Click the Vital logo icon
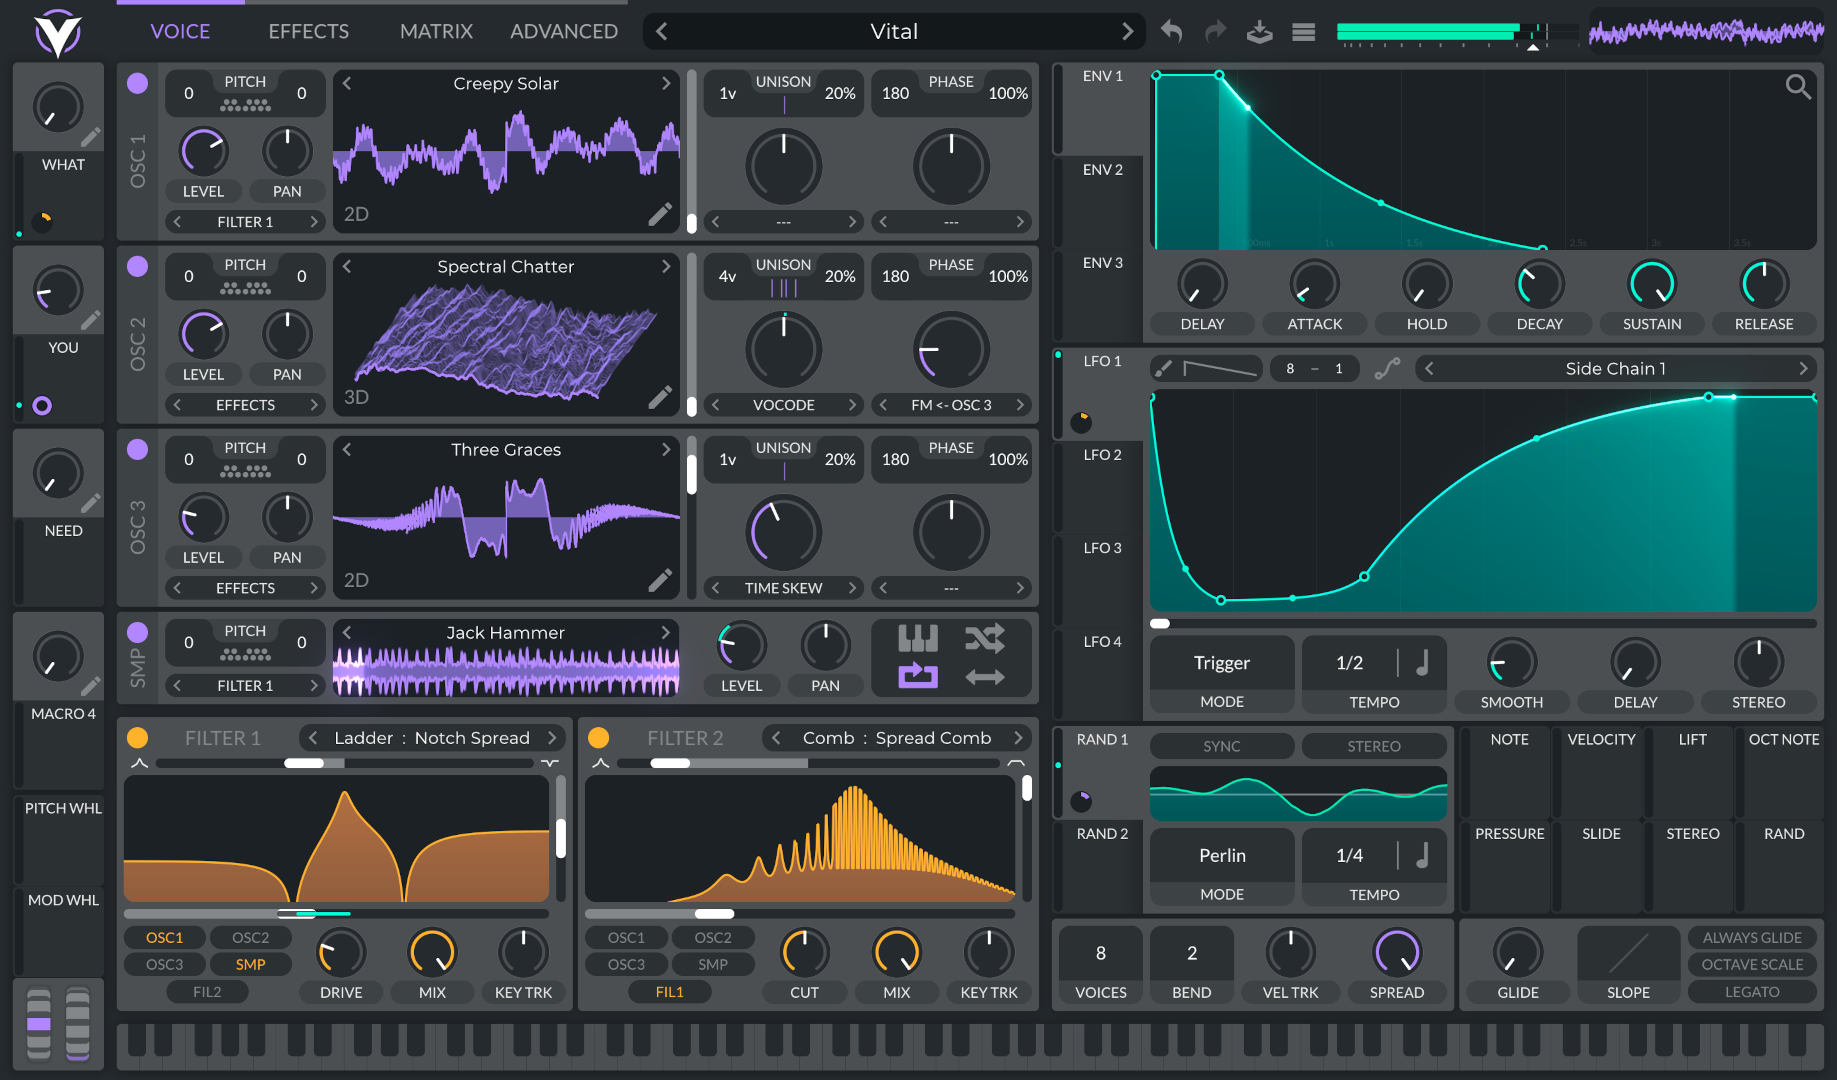 coord(58,33)
